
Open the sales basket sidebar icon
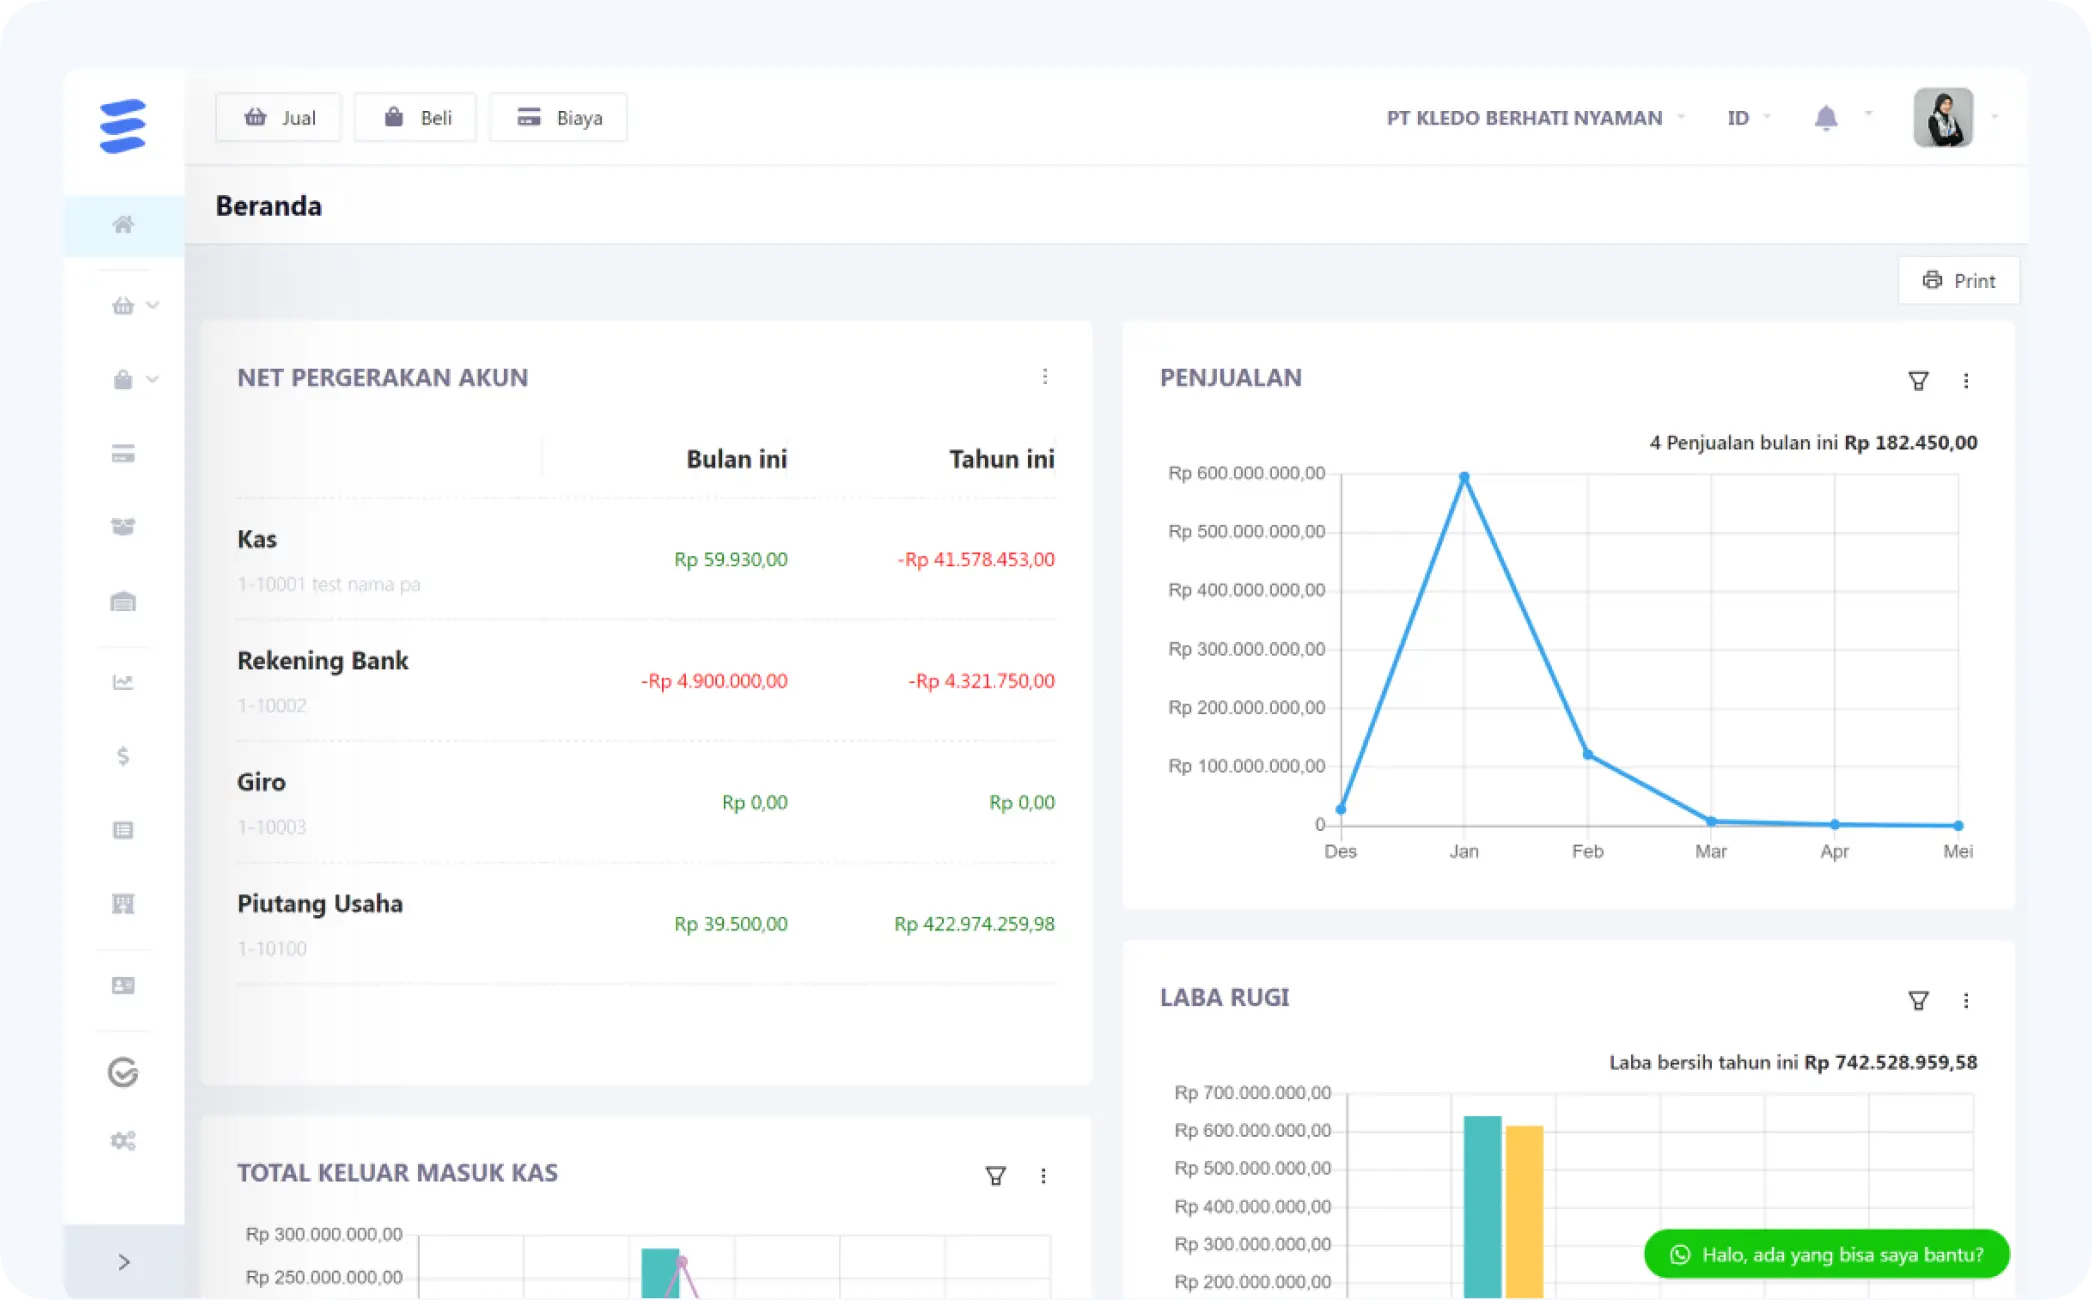coord(123,306)
